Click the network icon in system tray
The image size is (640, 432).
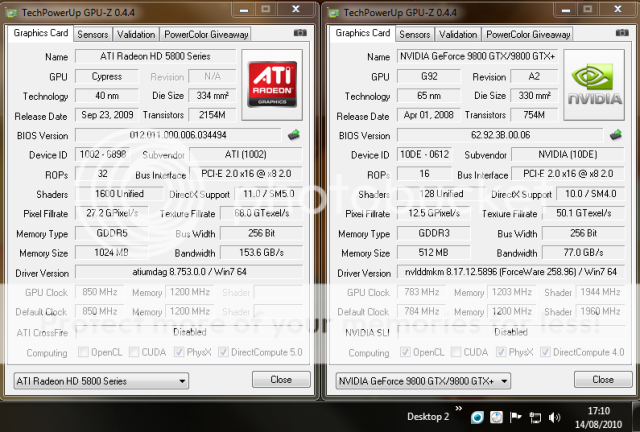[535, 417]
